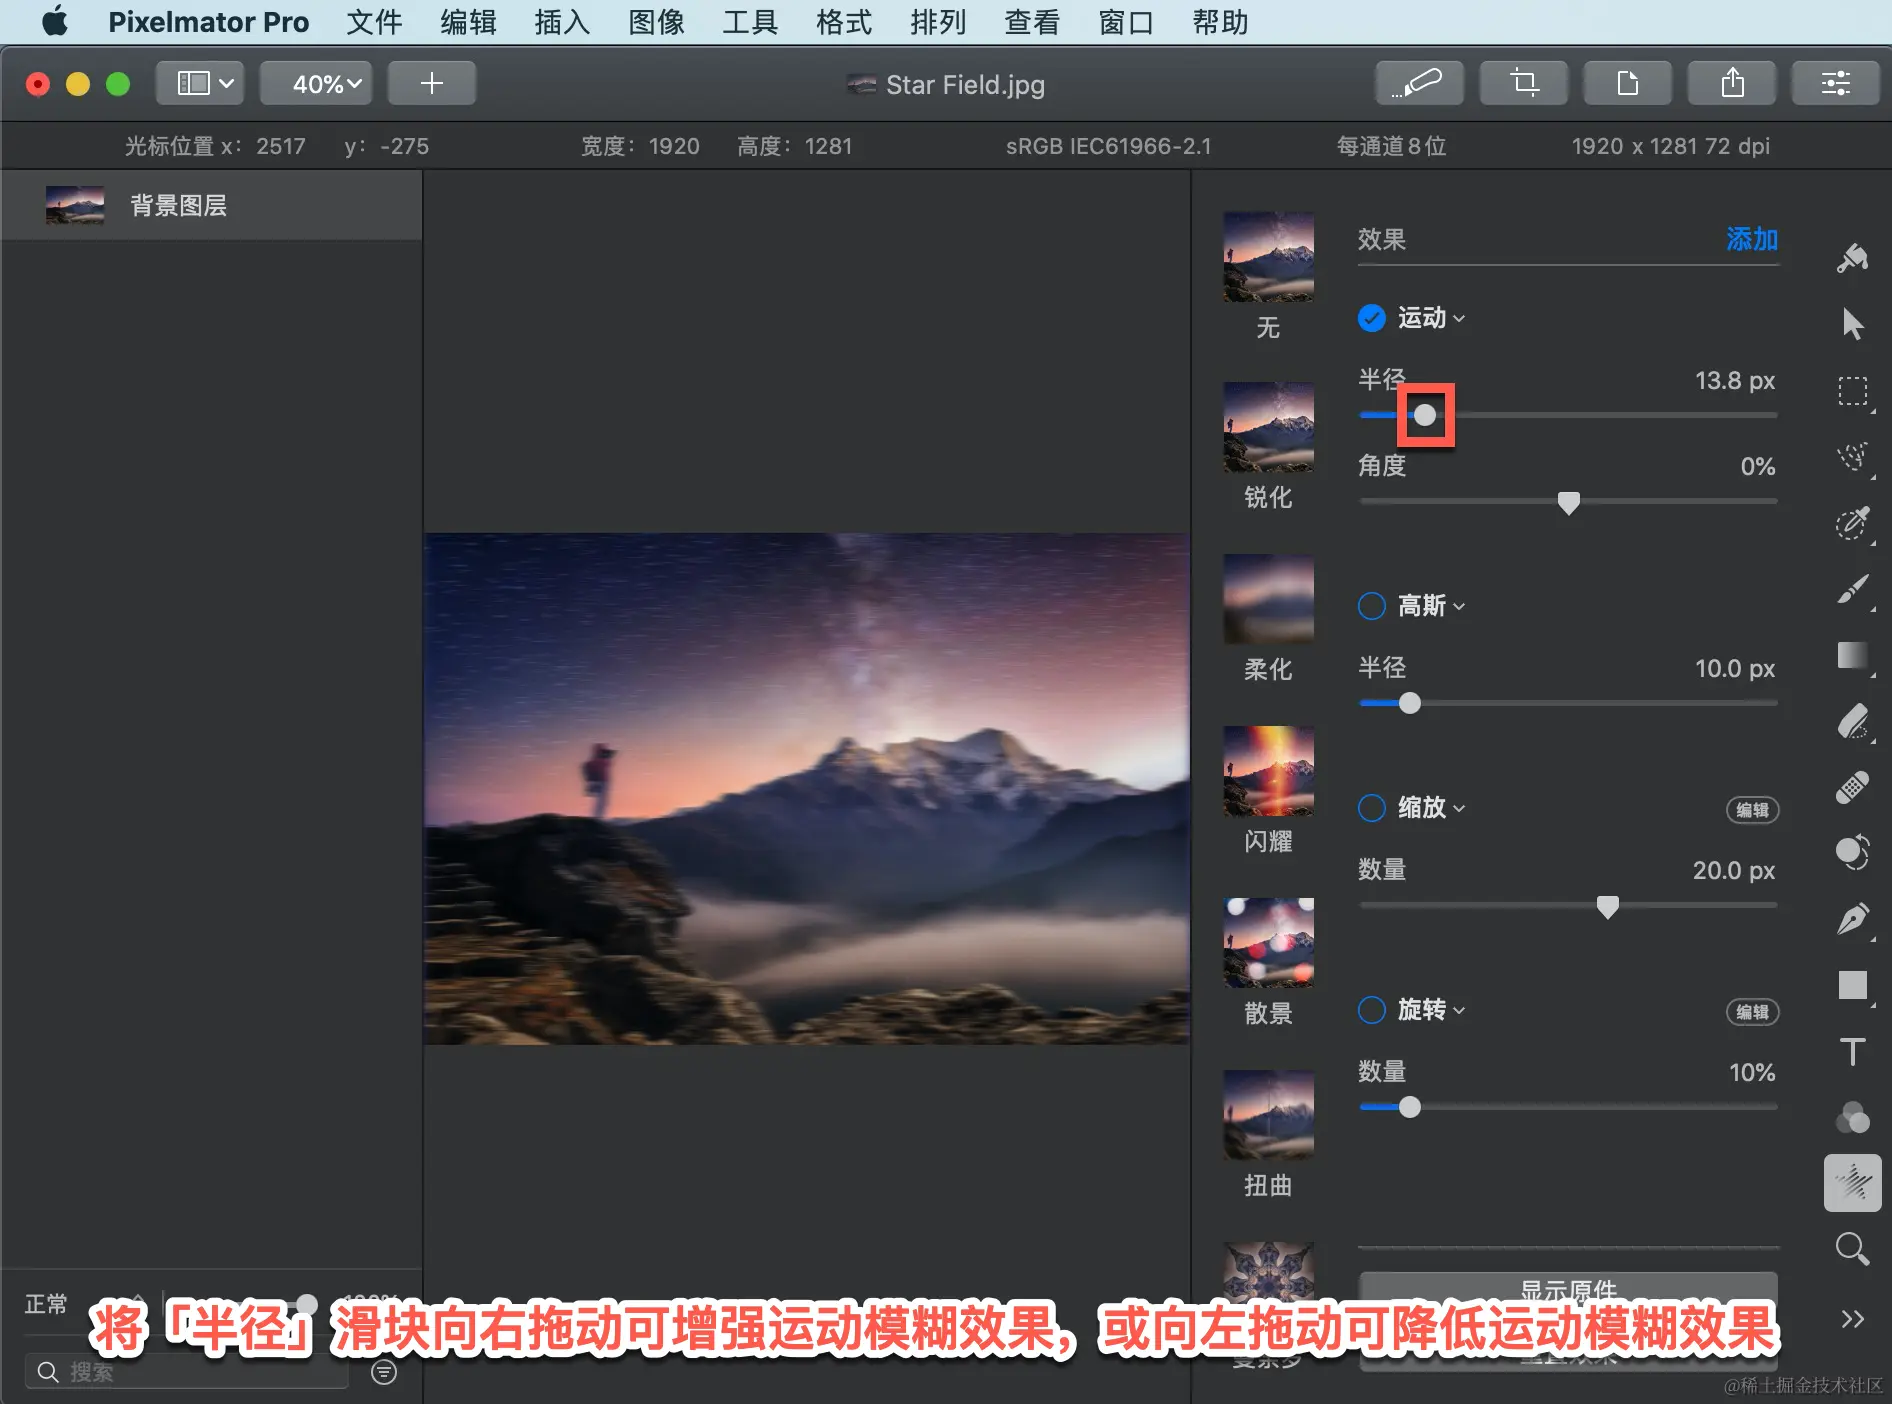This screenshot has height=1404, width=1892.
Task: Select the Type text tool
Action: point(1852,1052)
